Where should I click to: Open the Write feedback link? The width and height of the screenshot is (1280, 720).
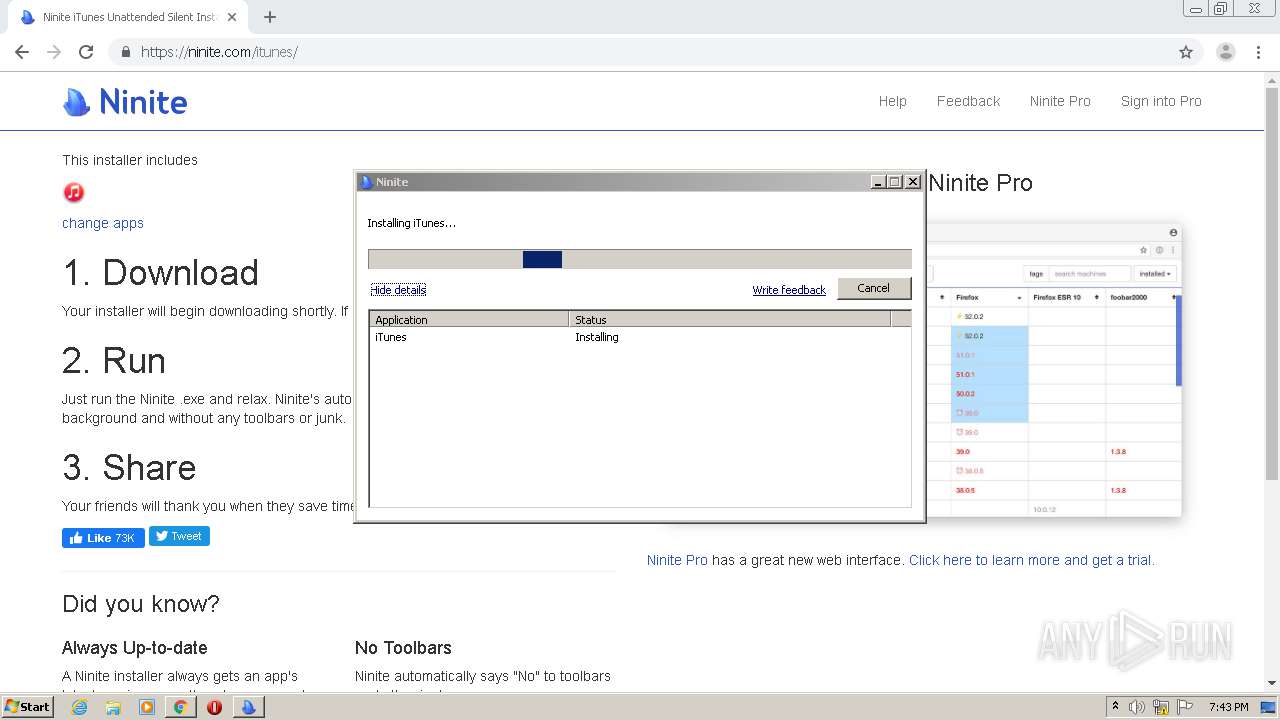[789, 290]
